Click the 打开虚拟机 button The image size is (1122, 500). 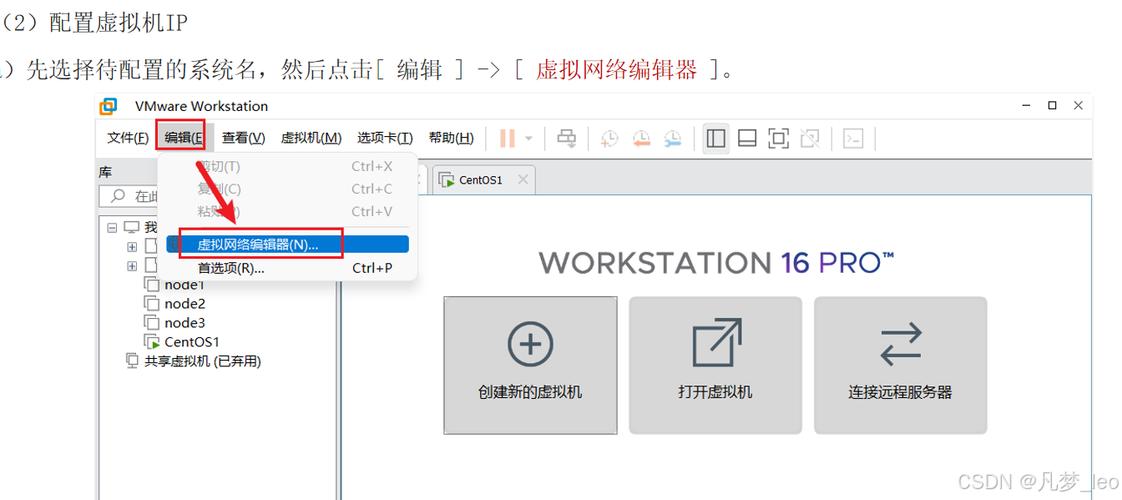(716, 365)
